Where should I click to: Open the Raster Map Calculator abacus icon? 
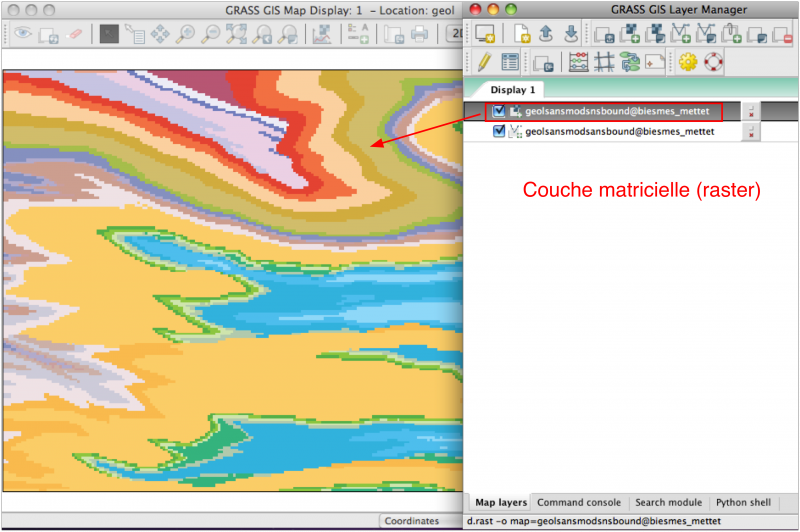[x=578, y=62]
